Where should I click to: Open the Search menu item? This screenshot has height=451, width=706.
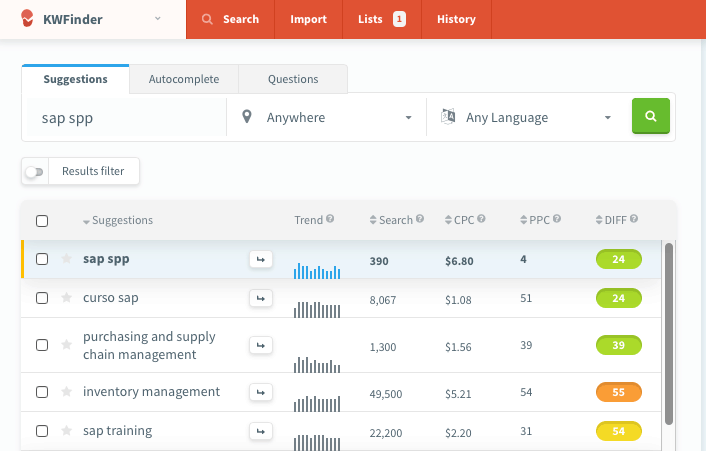(231, 19)
